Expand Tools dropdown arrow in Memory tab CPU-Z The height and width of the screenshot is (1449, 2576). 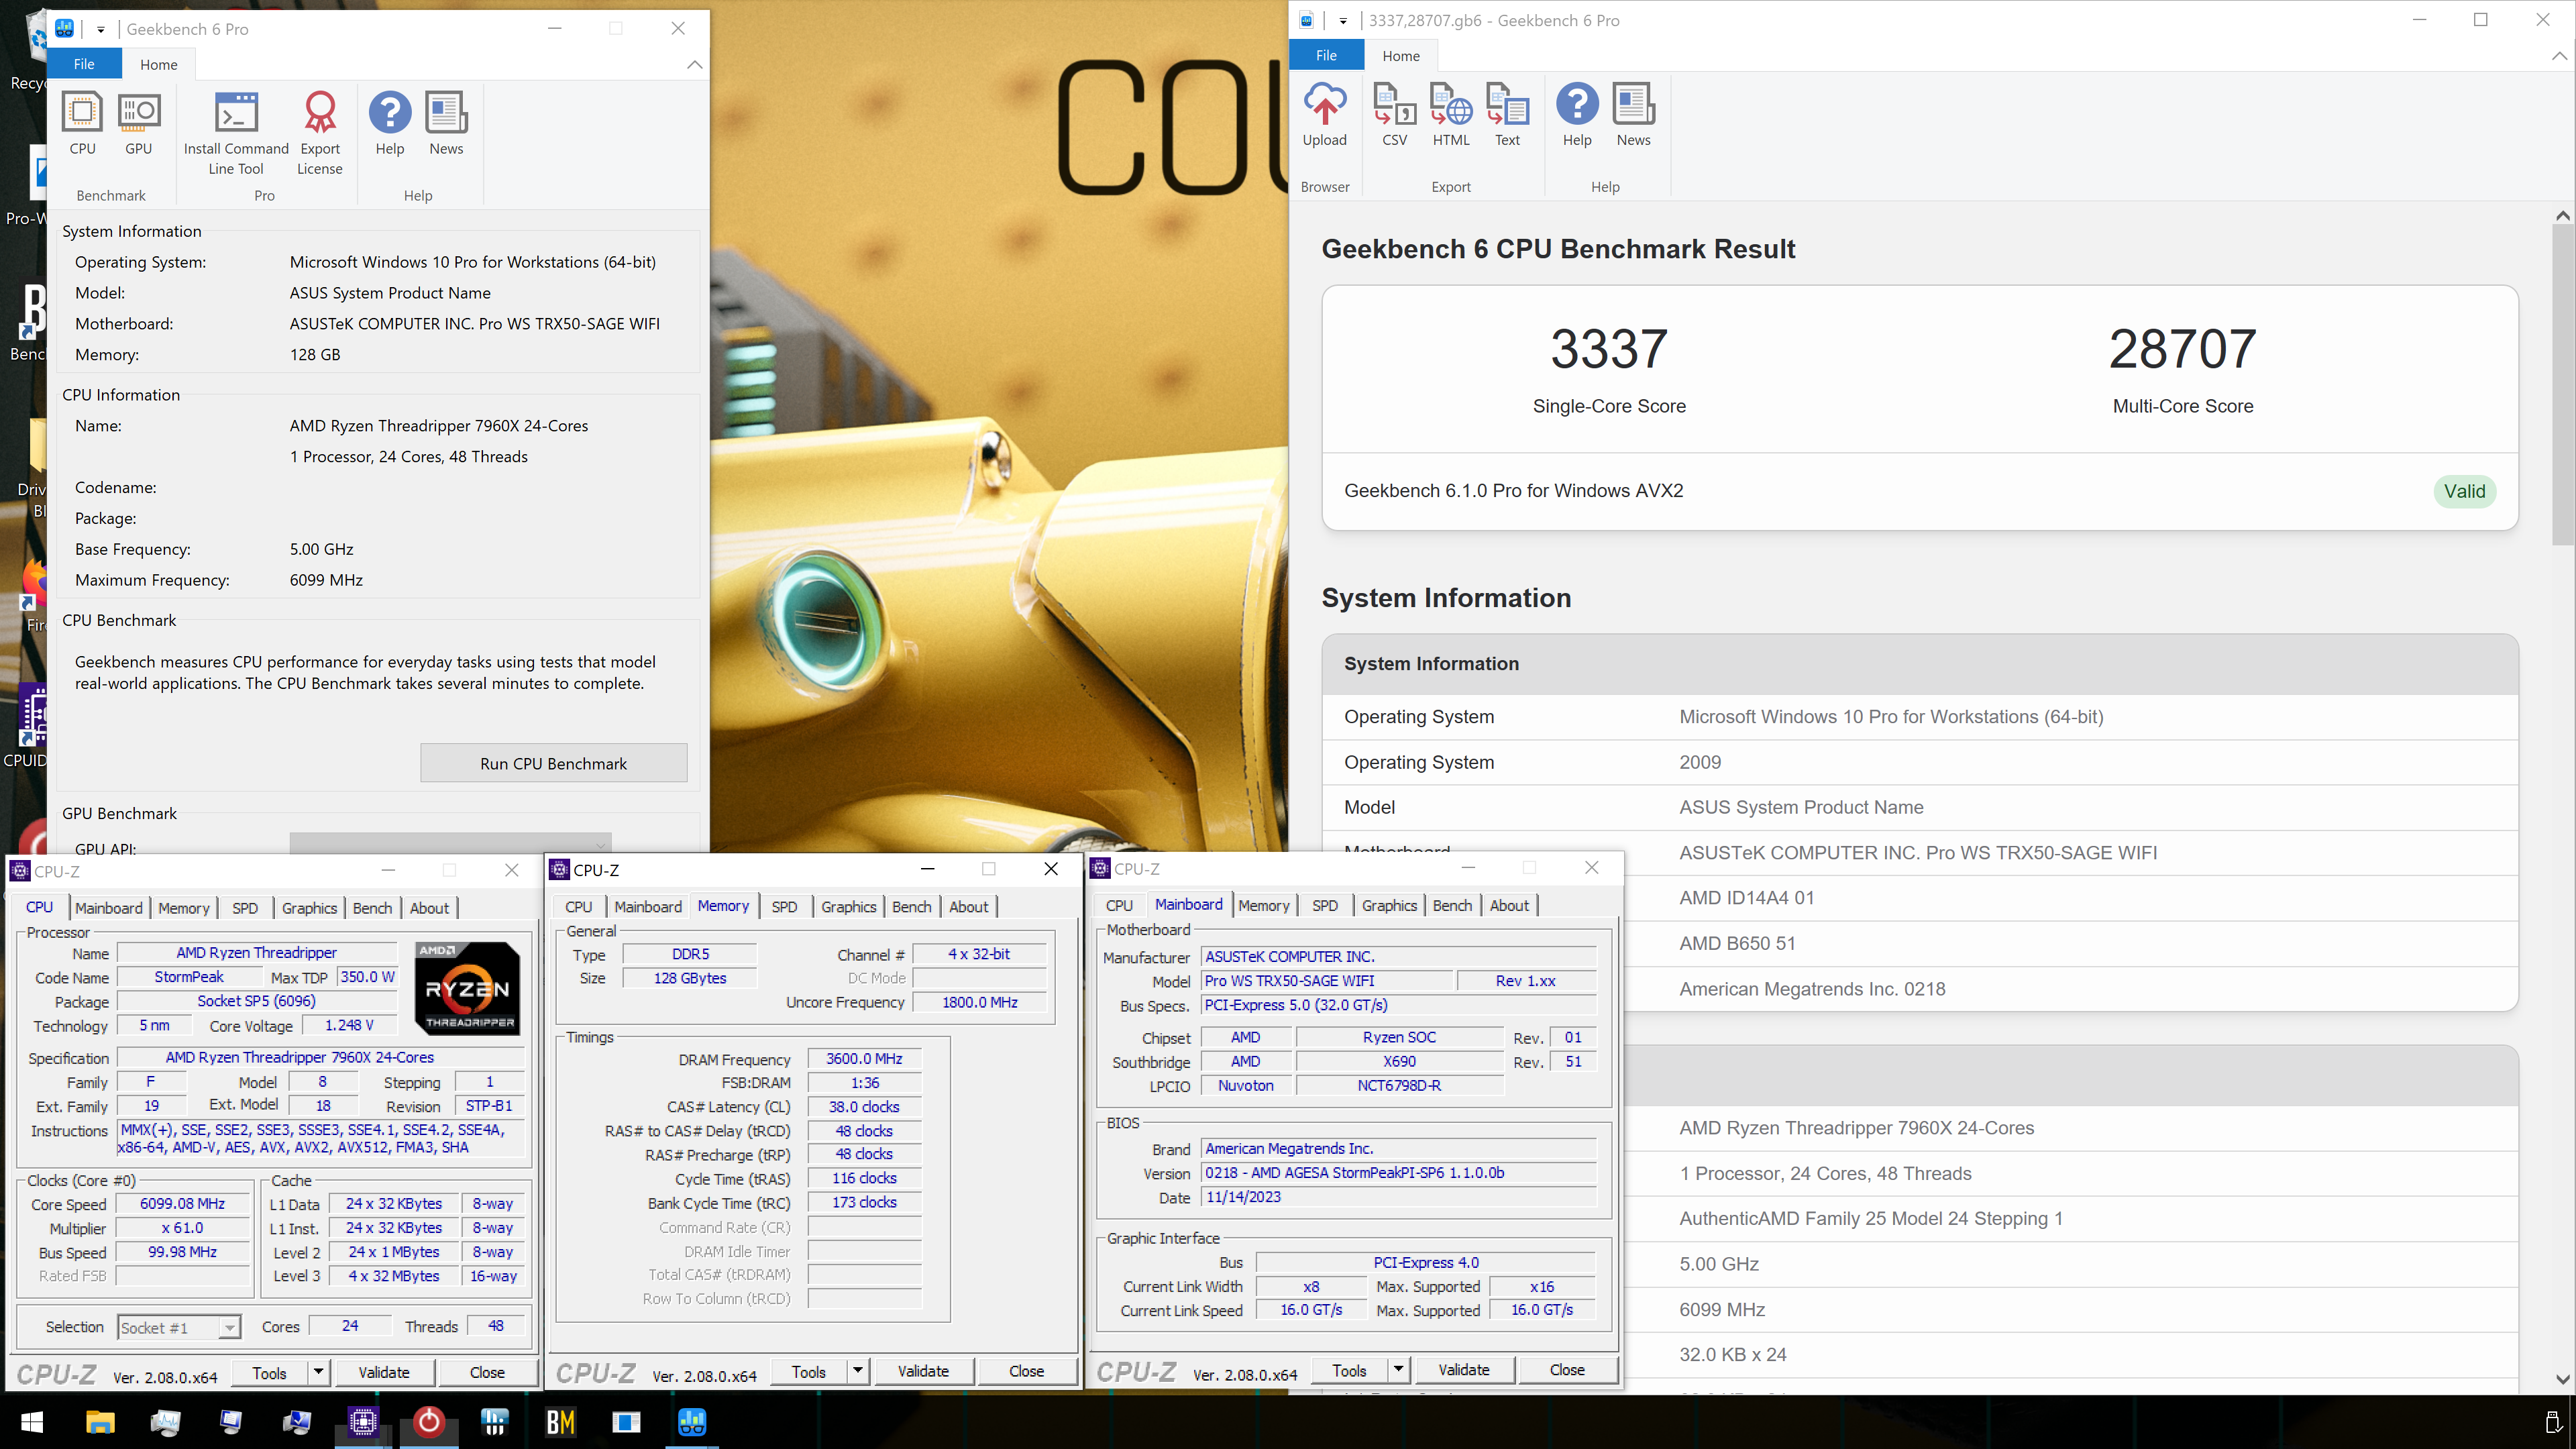[857, 1371]
